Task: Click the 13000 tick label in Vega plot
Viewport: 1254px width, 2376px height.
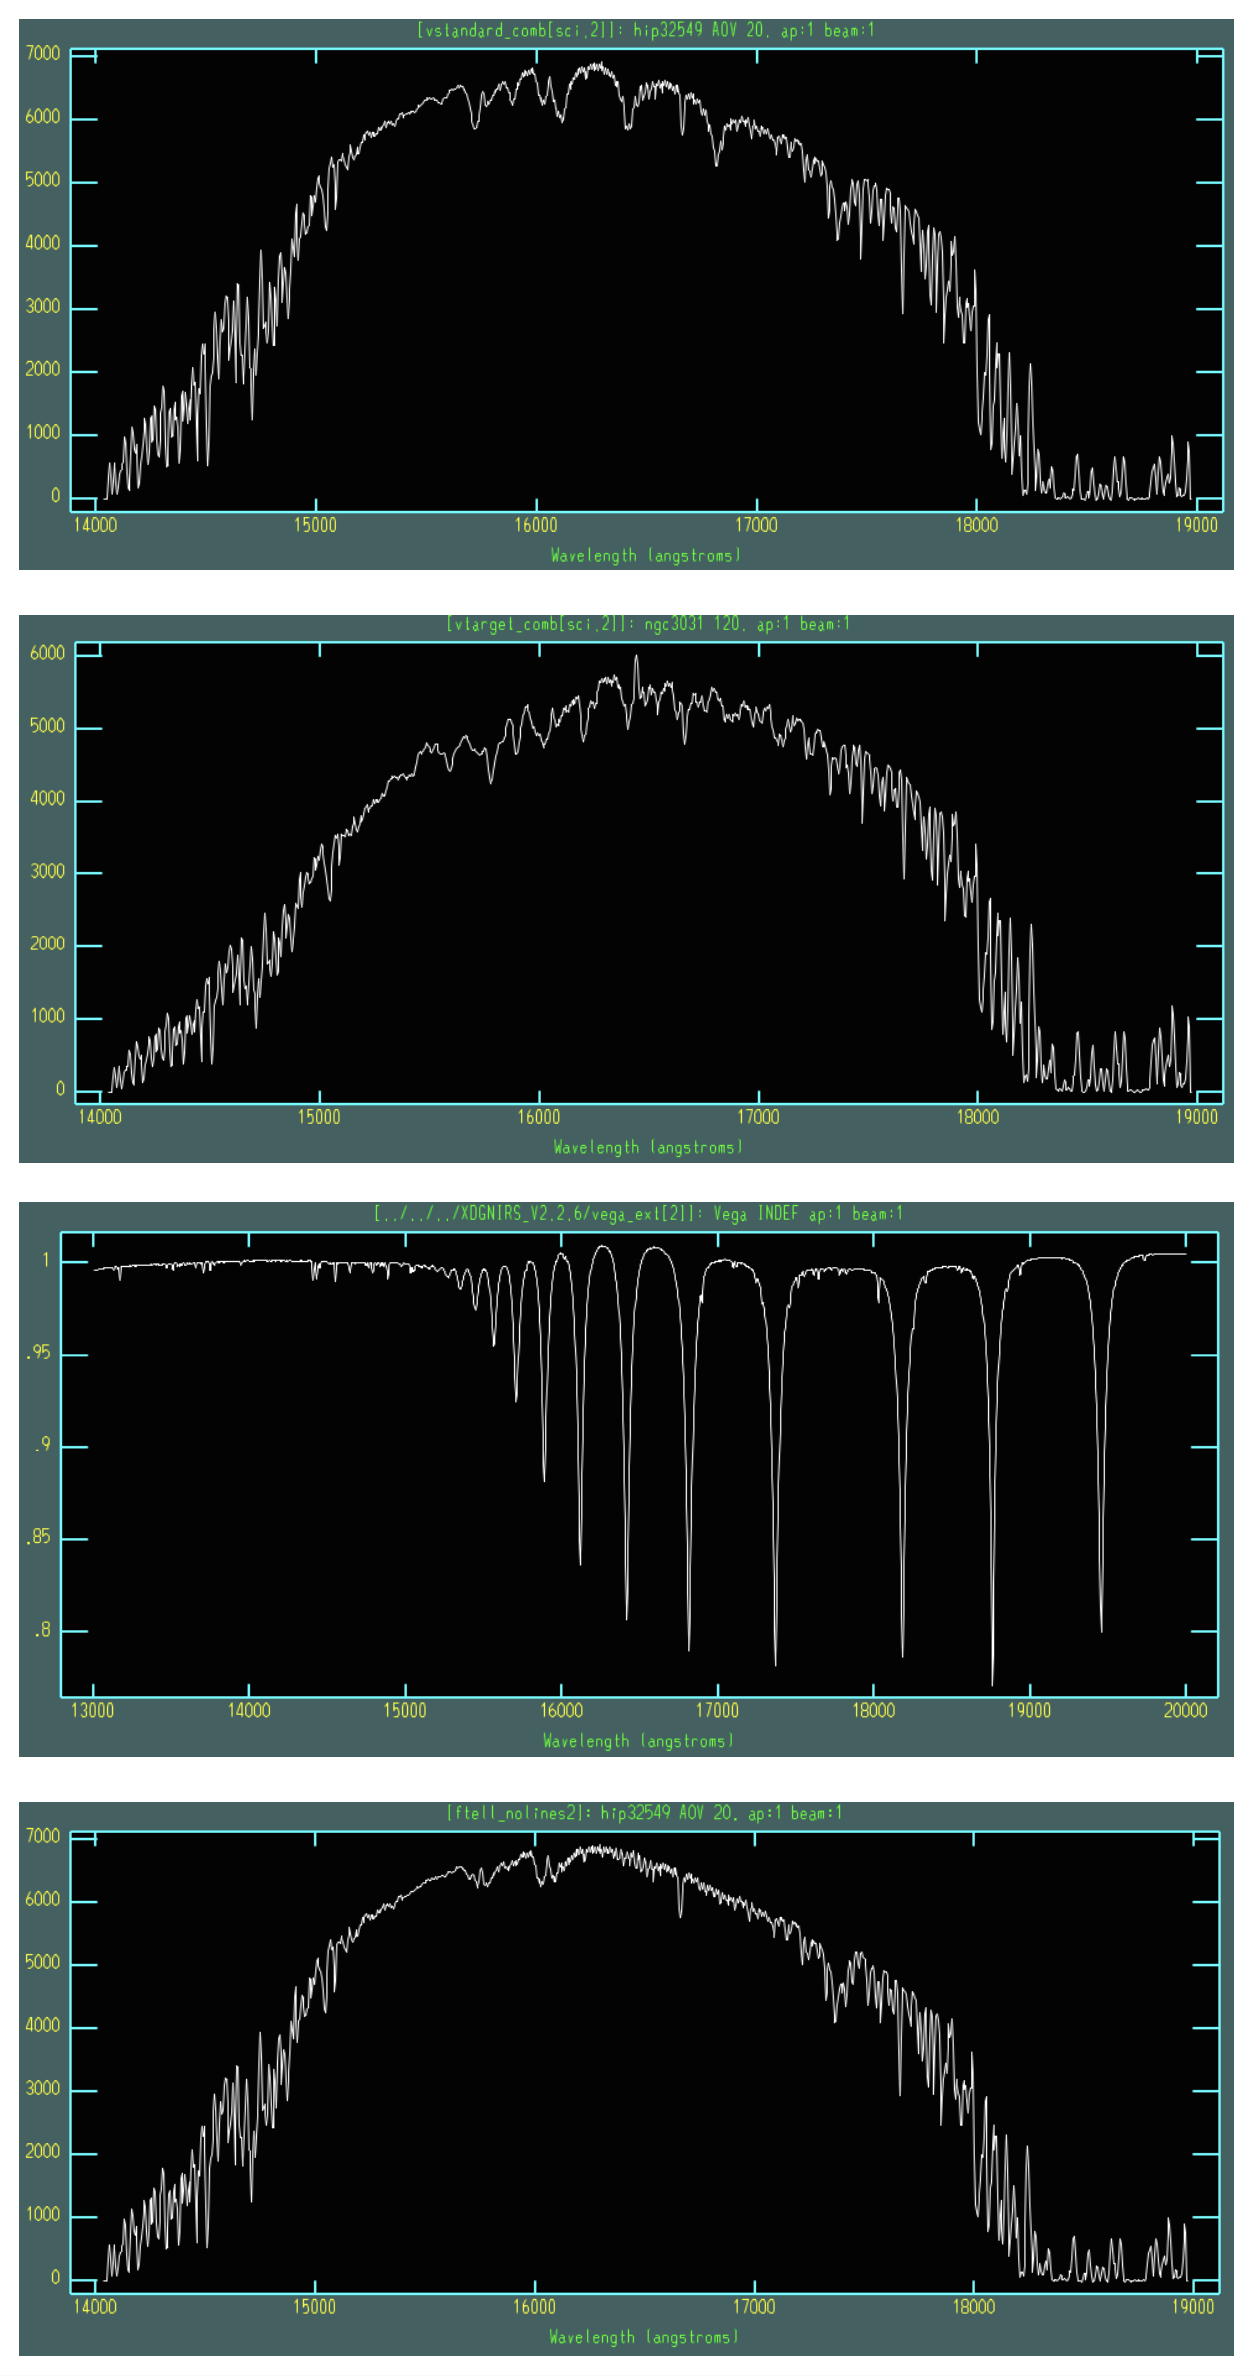Action: 93,1711
